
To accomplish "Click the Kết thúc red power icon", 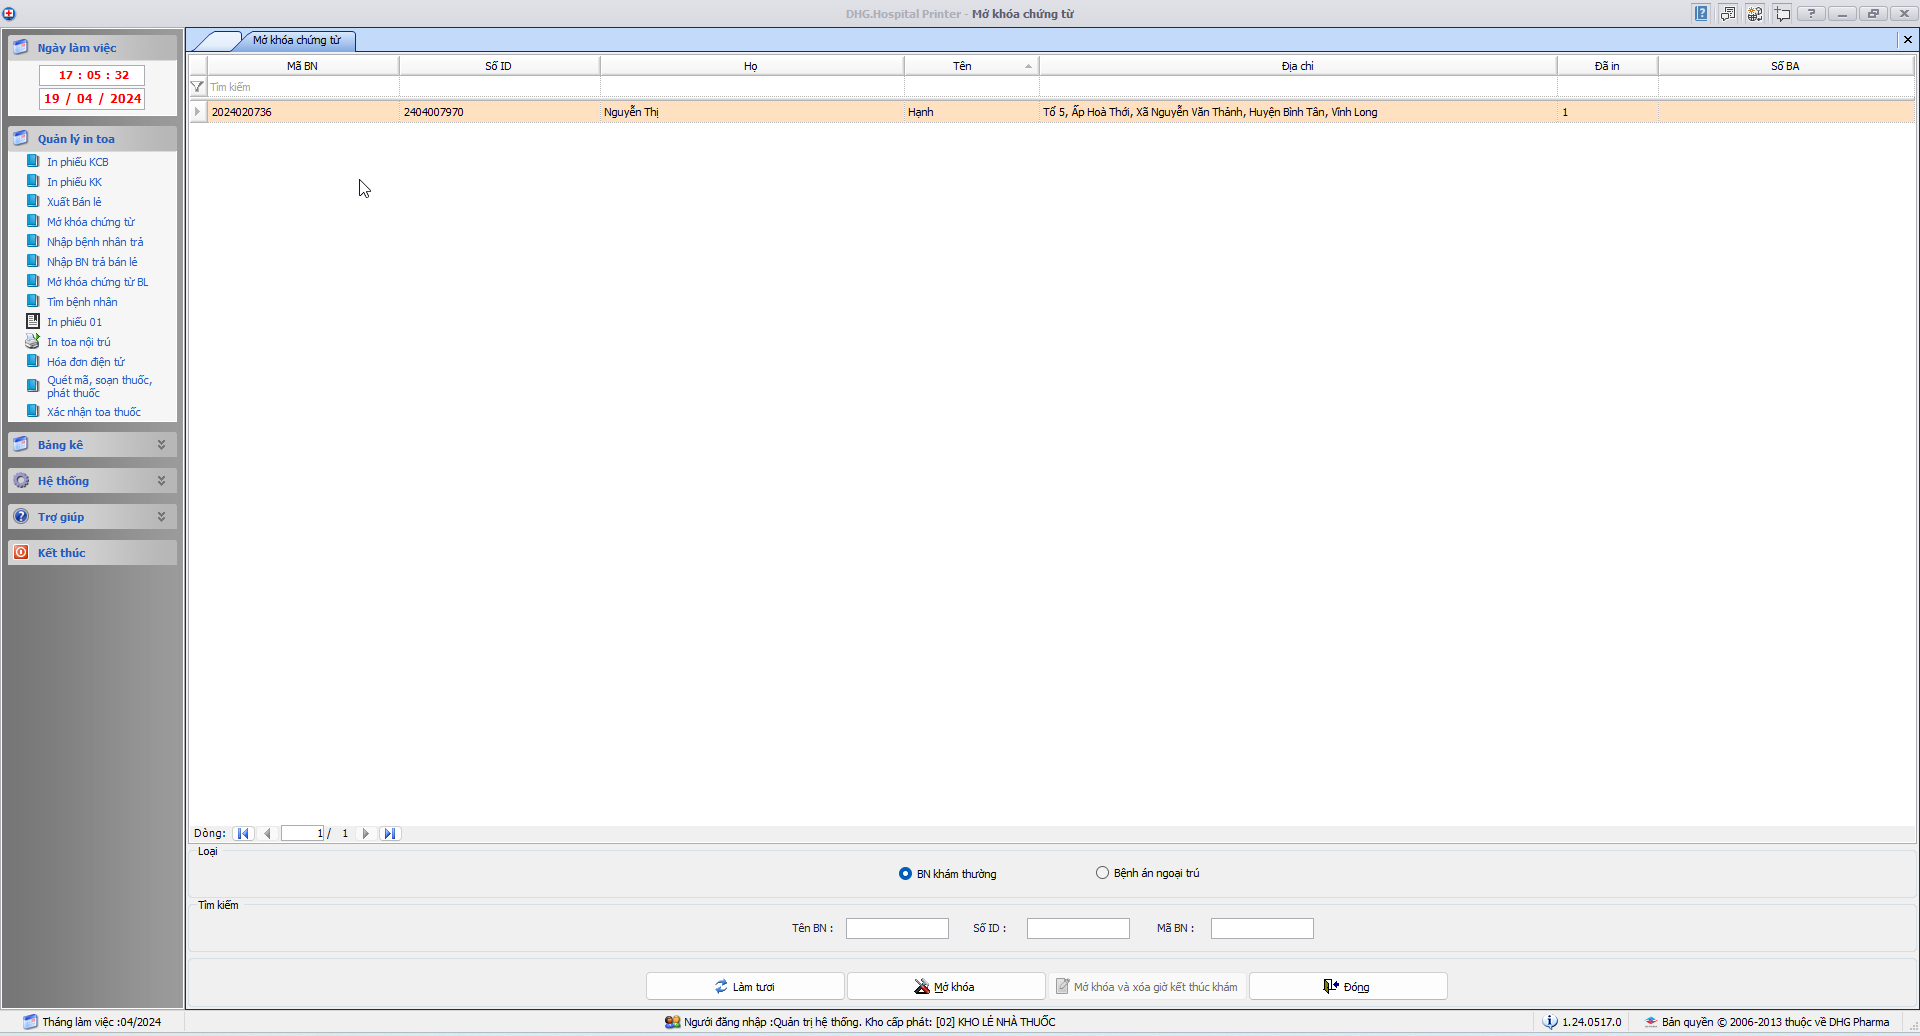I will point(21,552).
